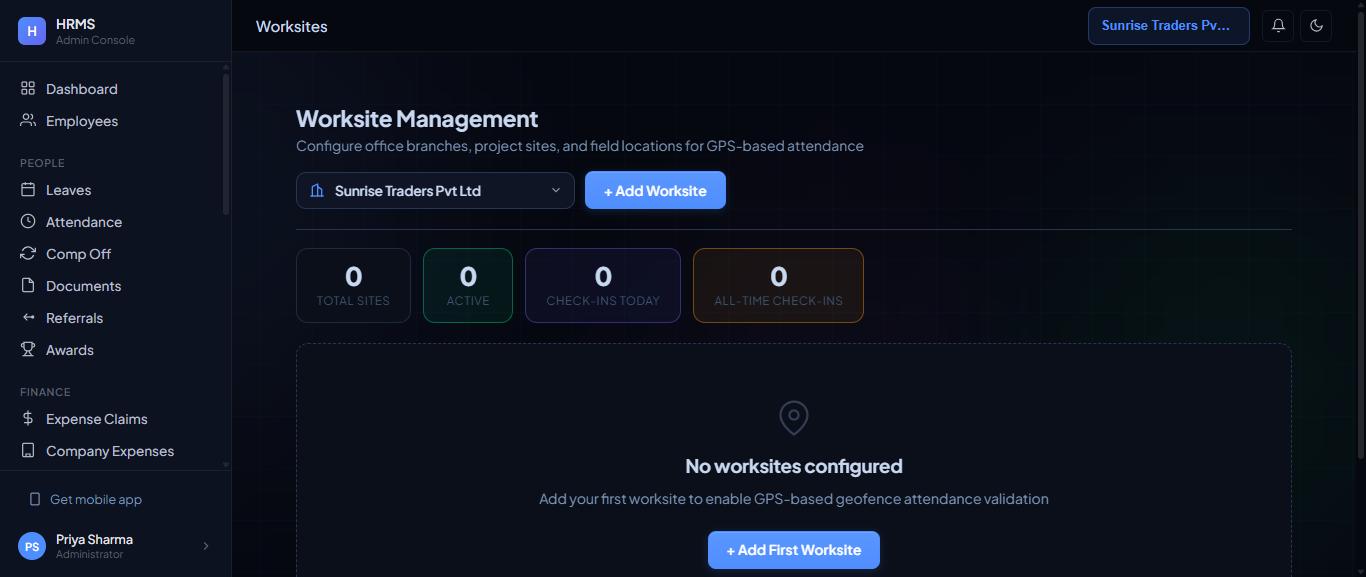Click the Comp Off refresh icon

point(28,254)
